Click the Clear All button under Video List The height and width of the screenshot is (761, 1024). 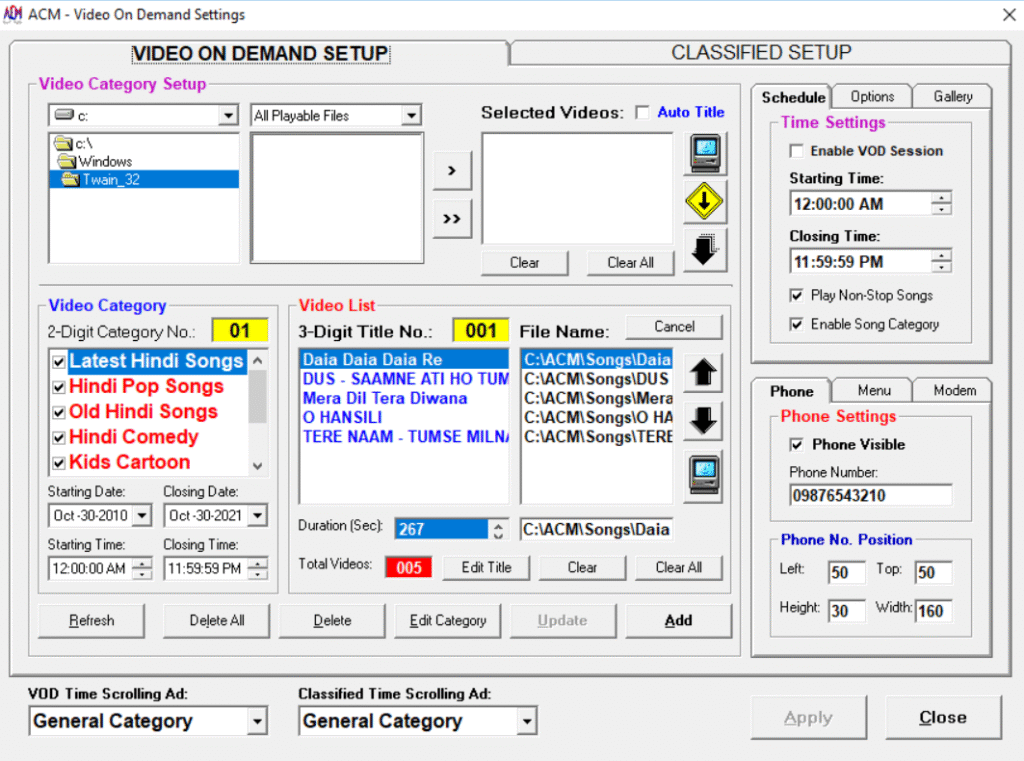click(678, 567)
